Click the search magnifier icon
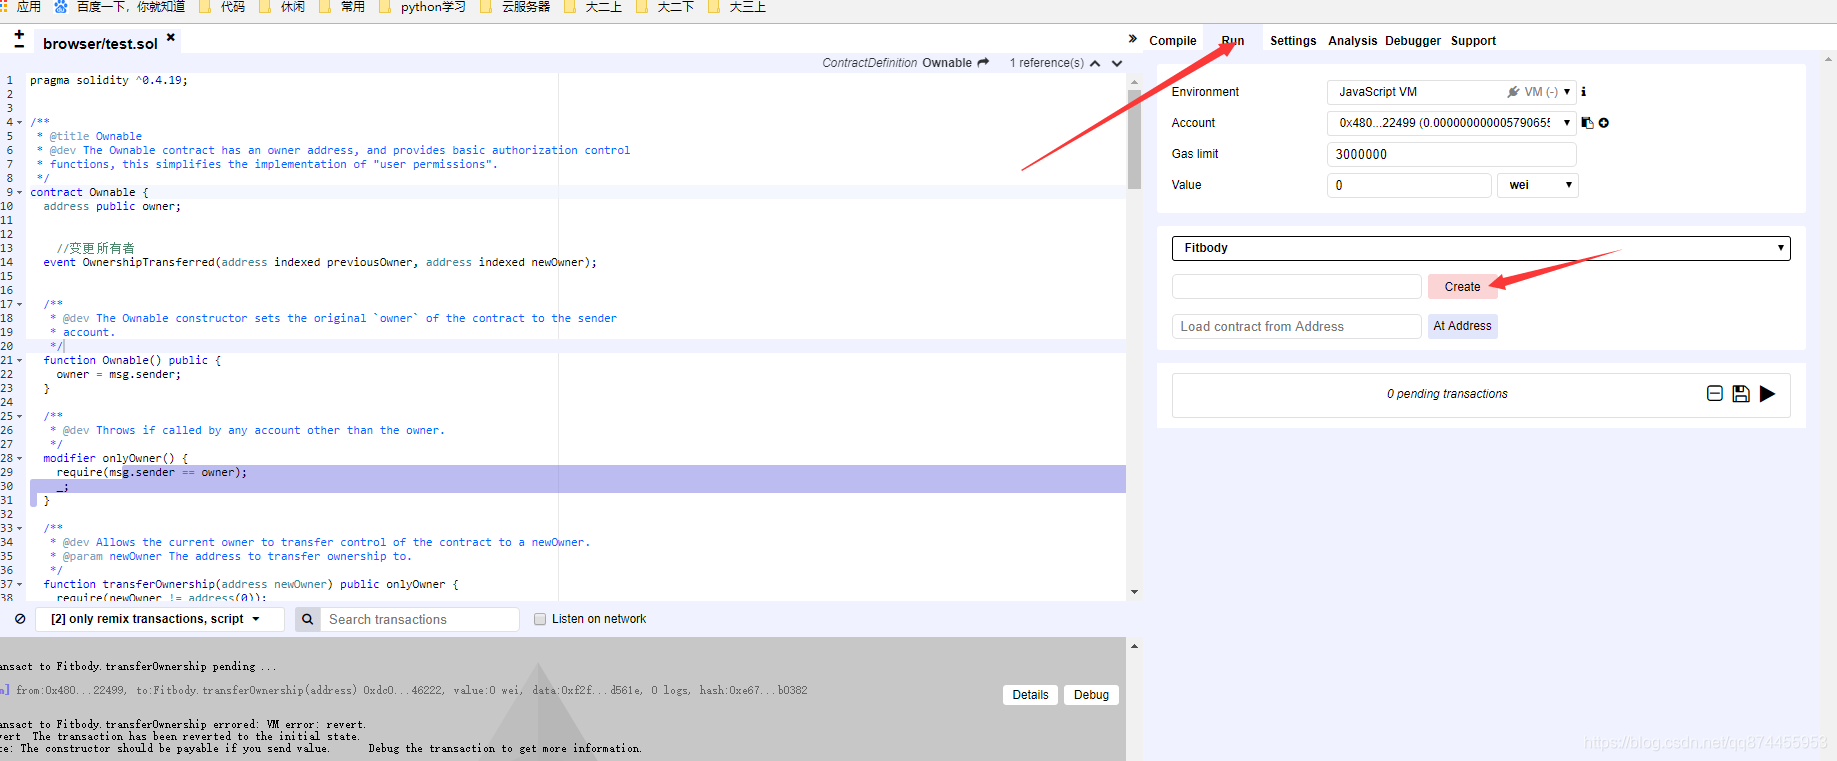Image resolution: width=1837 pixels, height=761 pixels. click(x=308, y=619)
